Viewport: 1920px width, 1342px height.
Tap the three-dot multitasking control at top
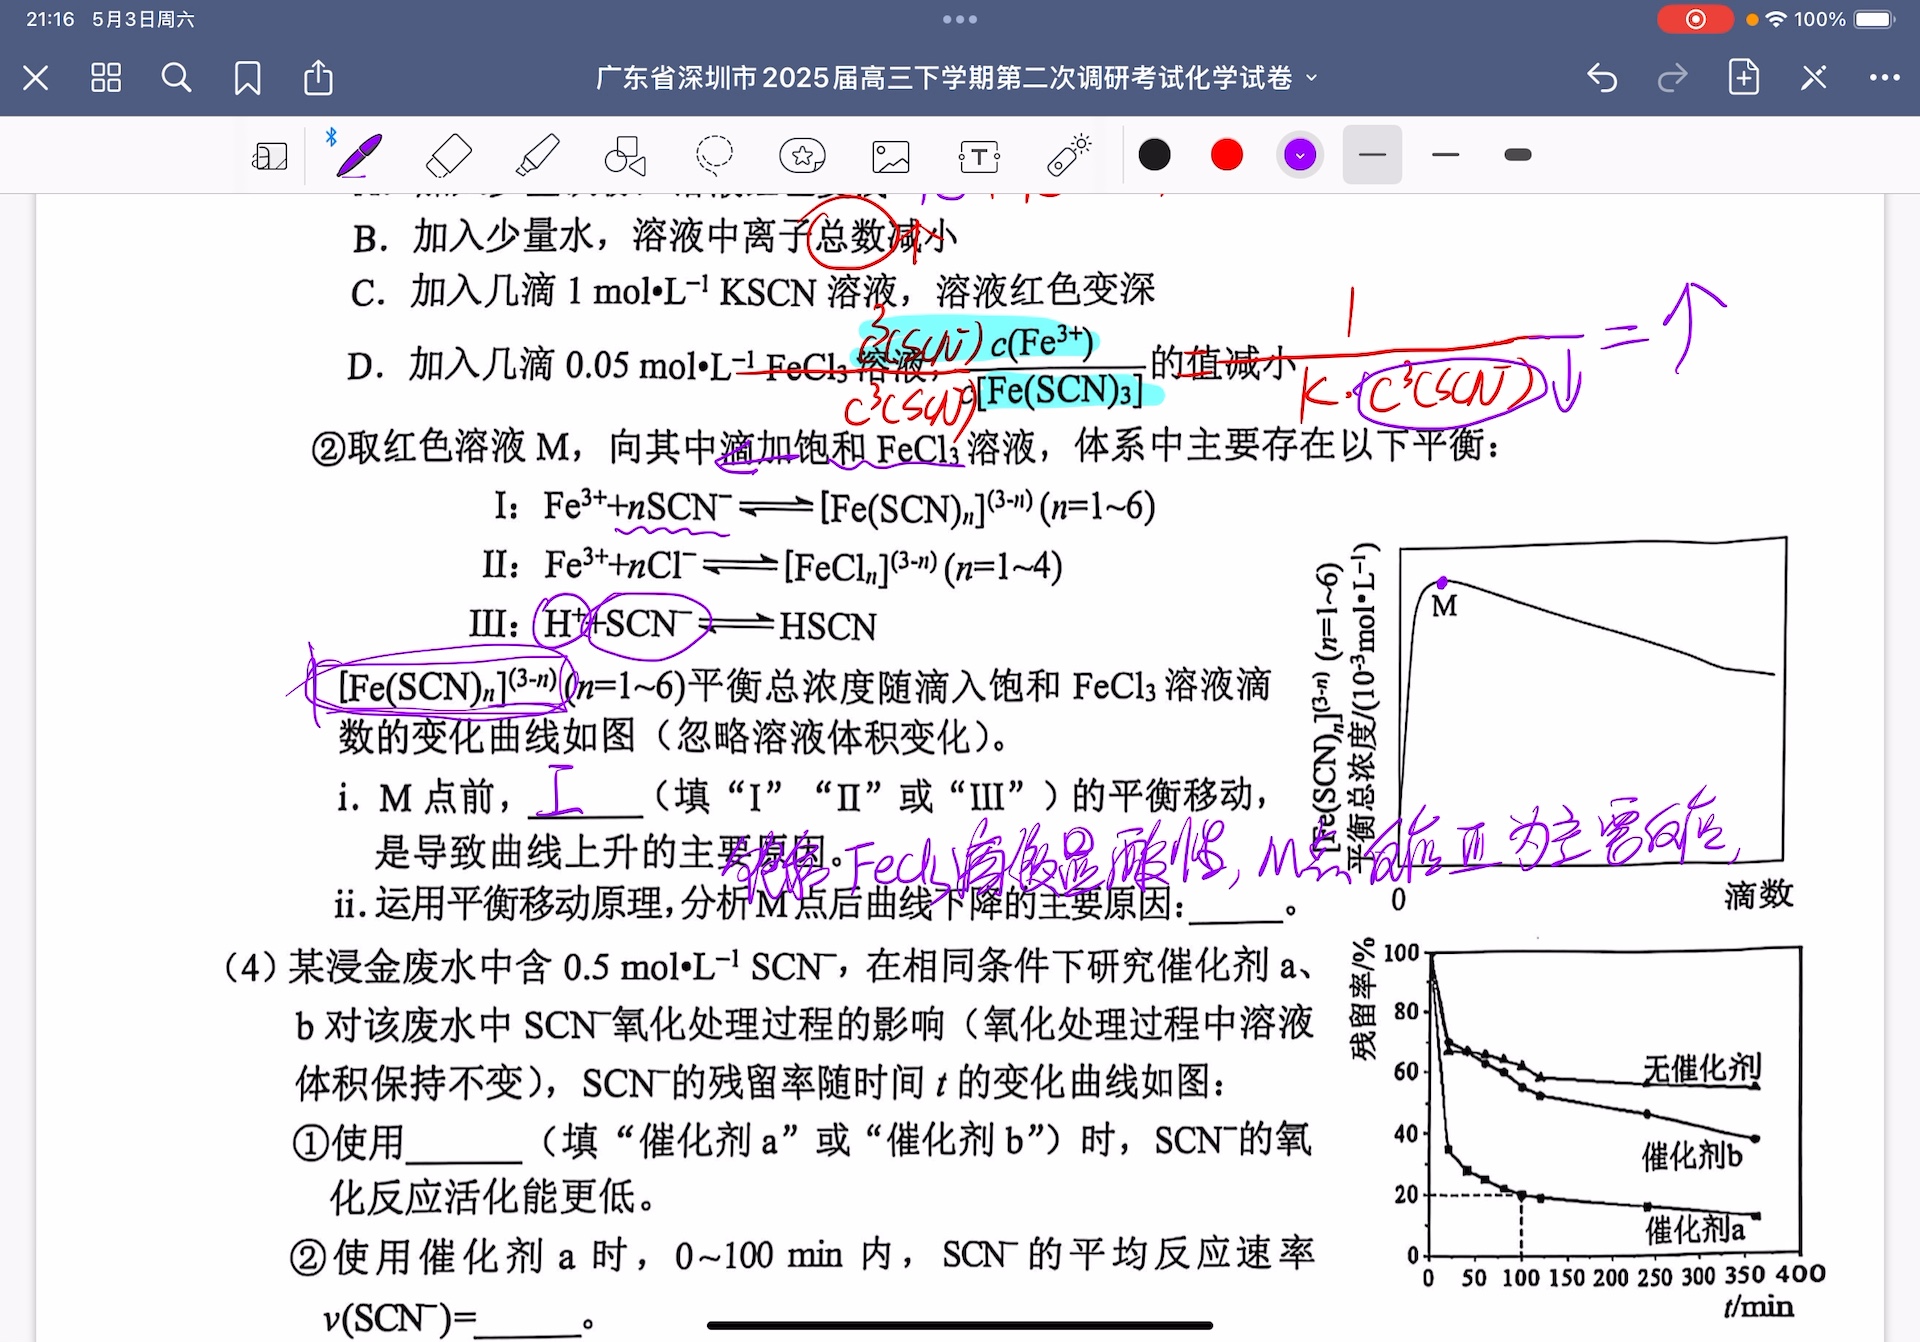[x=960, y=19]
